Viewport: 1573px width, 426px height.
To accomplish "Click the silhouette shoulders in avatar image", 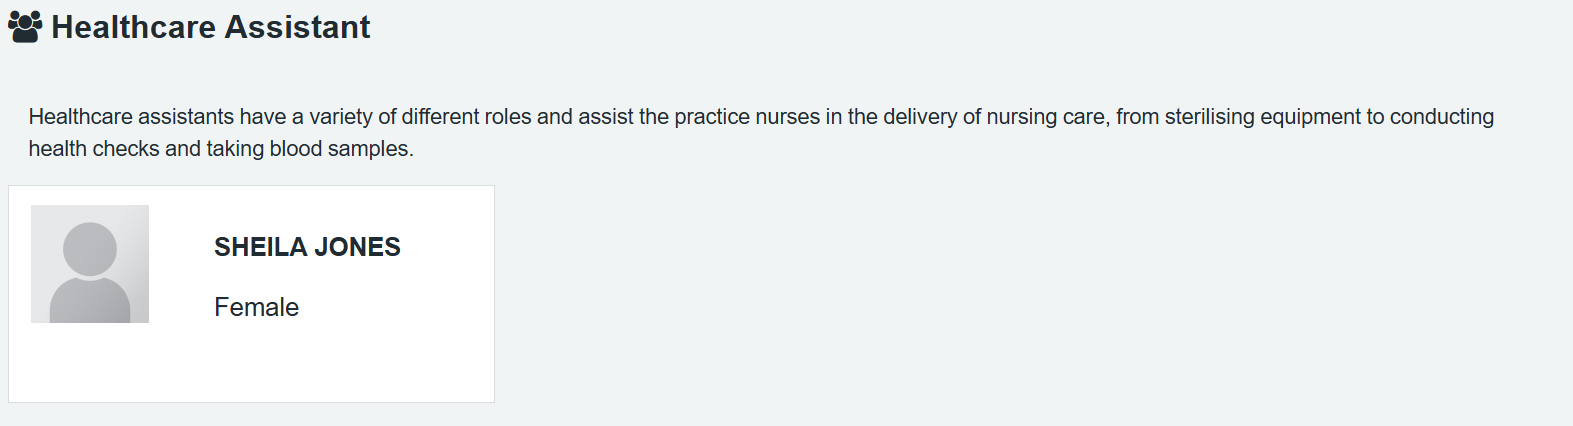I will point(90,303).
